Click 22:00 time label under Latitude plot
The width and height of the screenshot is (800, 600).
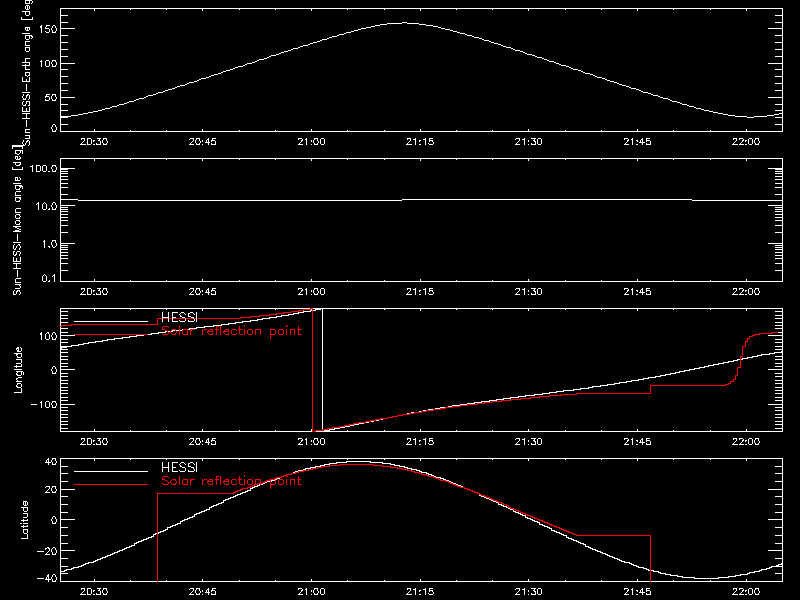[x=746, y=592]
